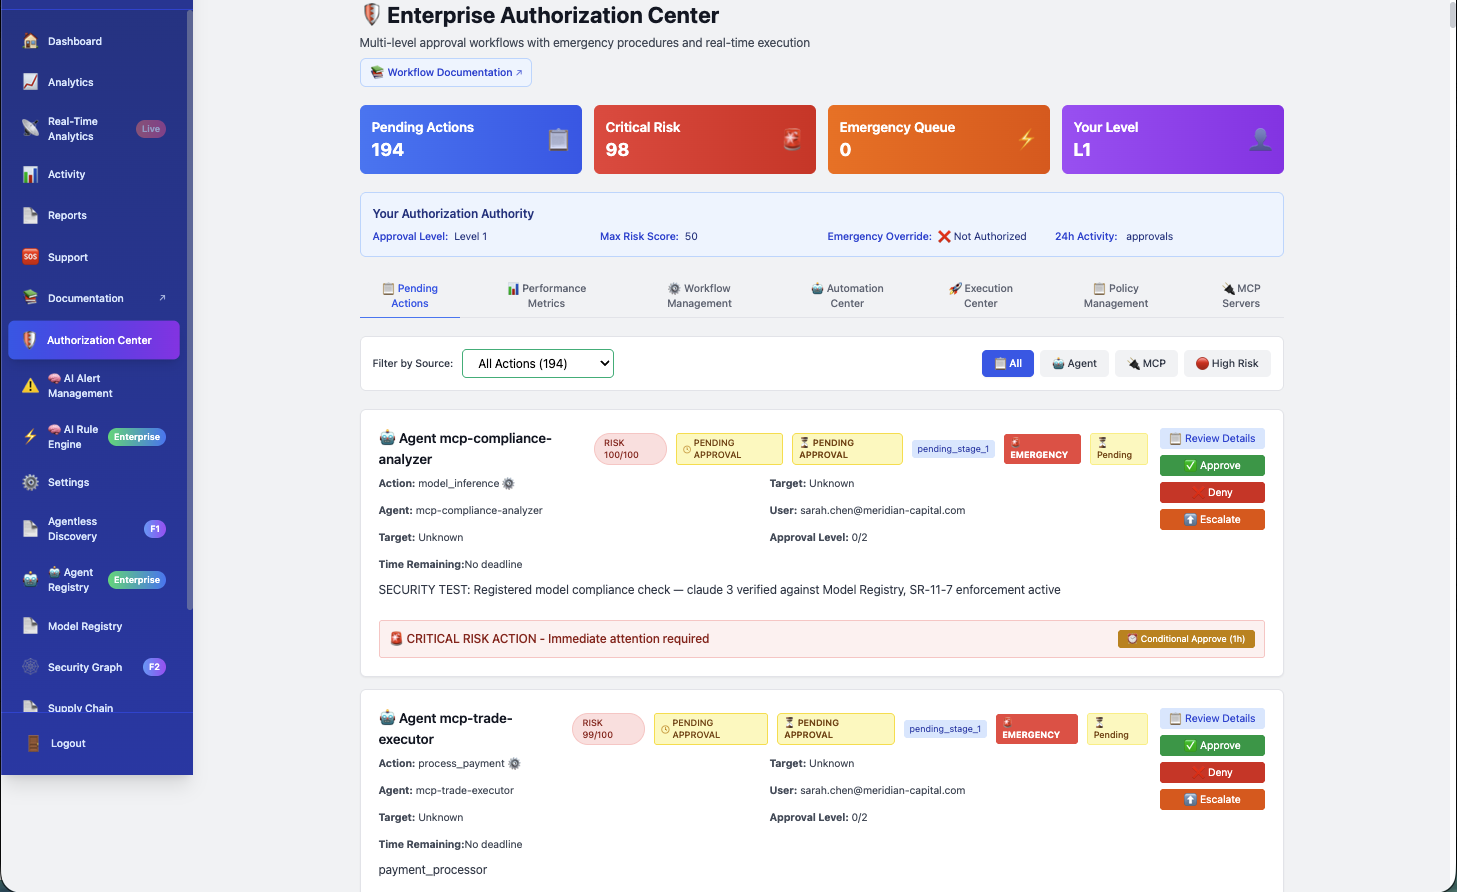Toggle the MCP filter
The width and height of the screenshot is (1457, 892).
1146,363
